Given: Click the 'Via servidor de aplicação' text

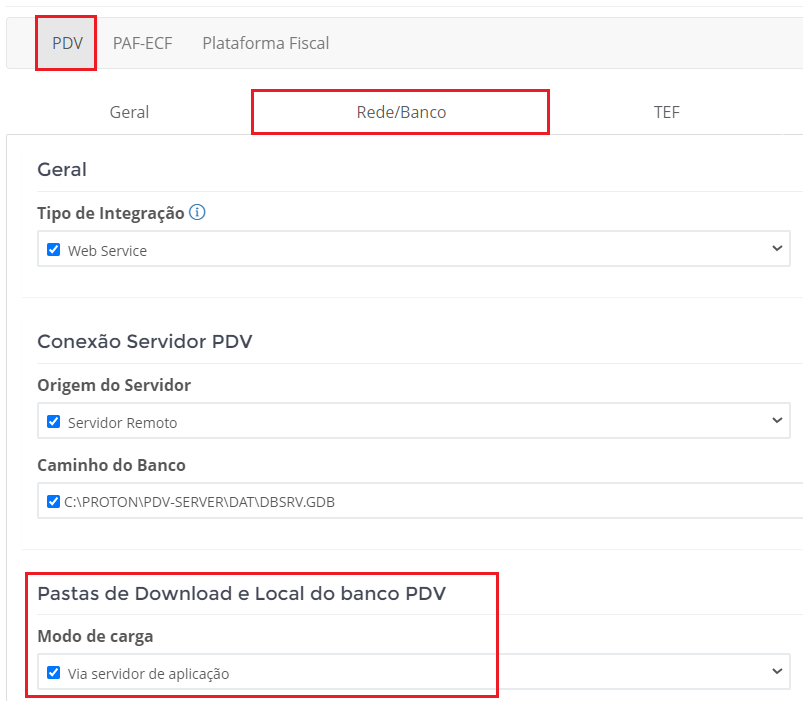Looking at the screenshot, I should point(149,674).
